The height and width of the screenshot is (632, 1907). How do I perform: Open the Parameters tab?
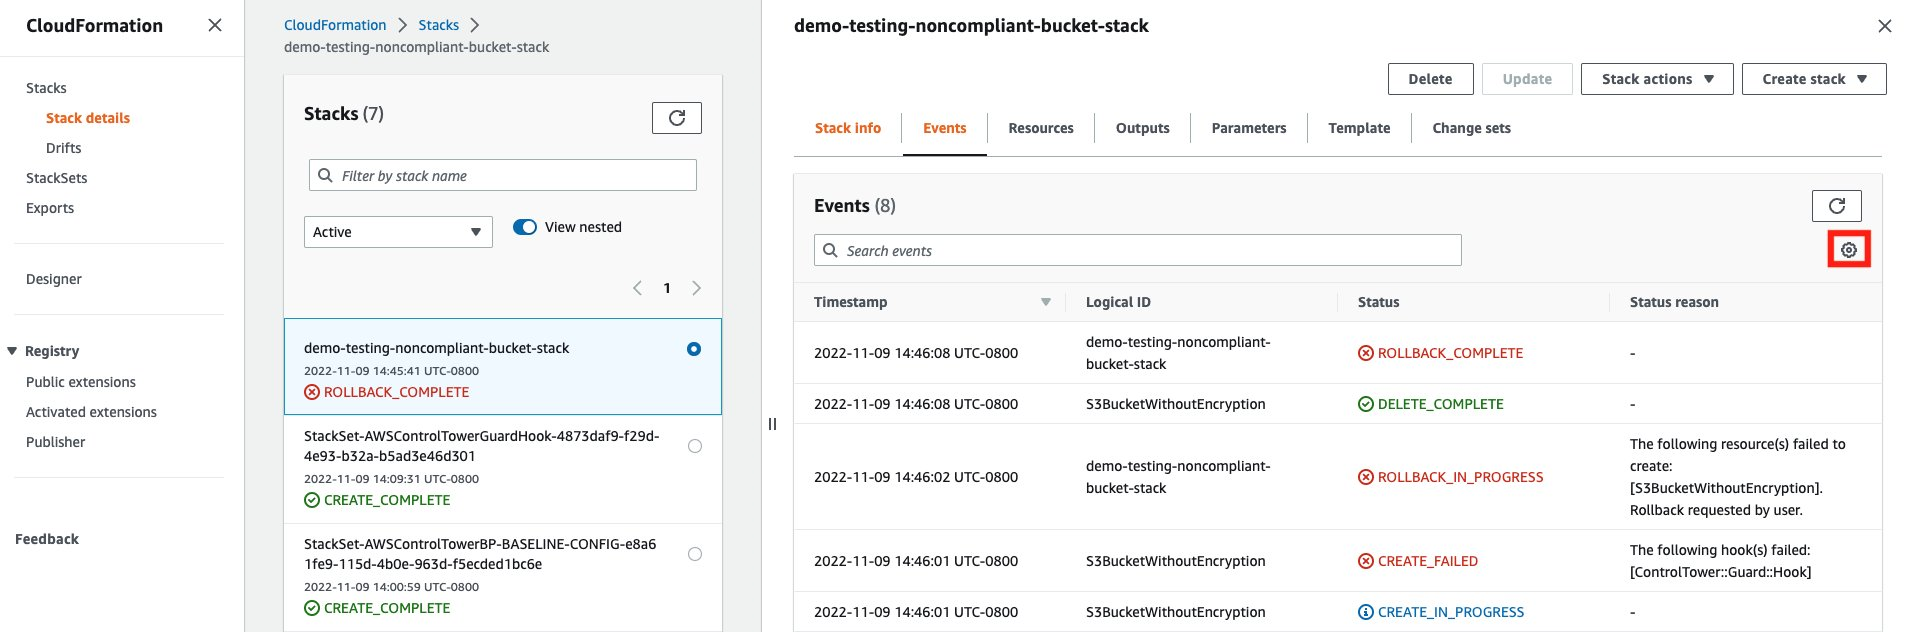pyautogui.click(x=1249, y=128)
